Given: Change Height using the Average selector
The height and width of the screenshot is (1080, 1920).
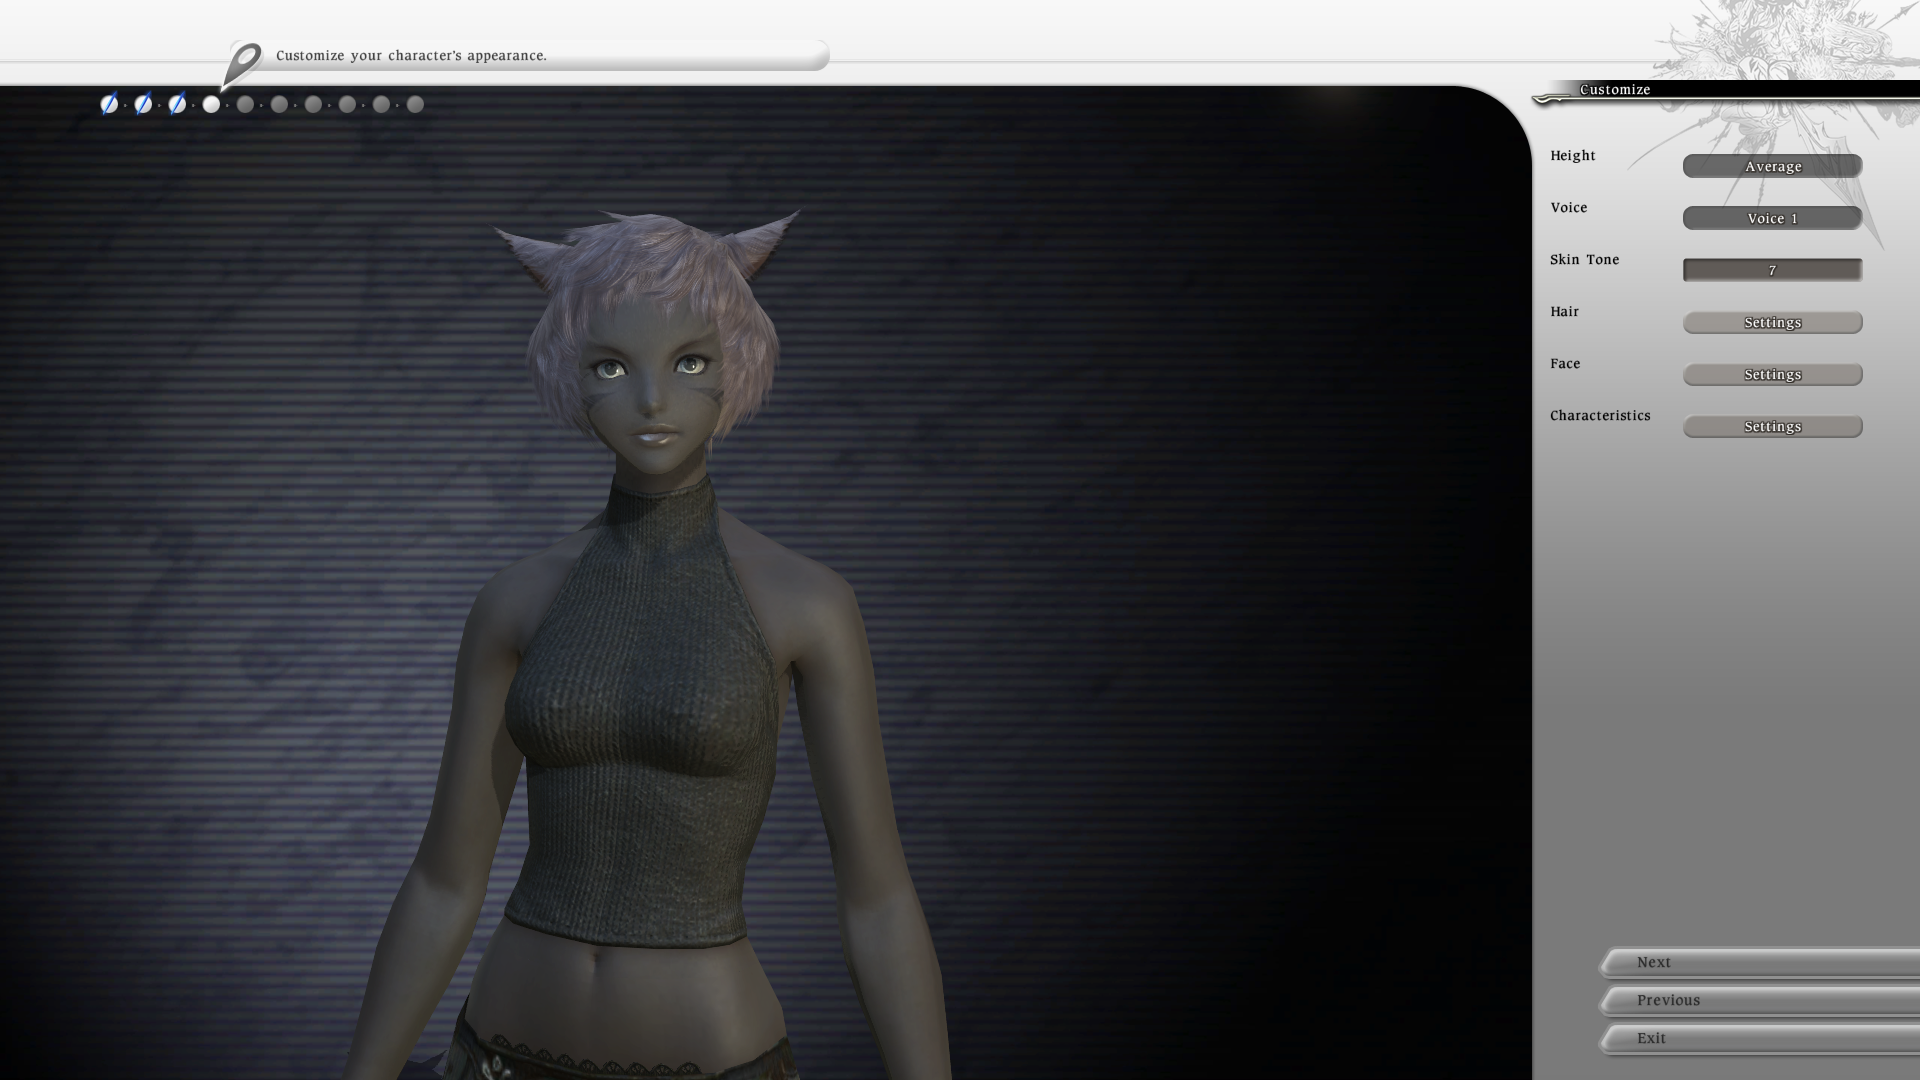Looking at the screenshot, I should (x=1772, y=166).
